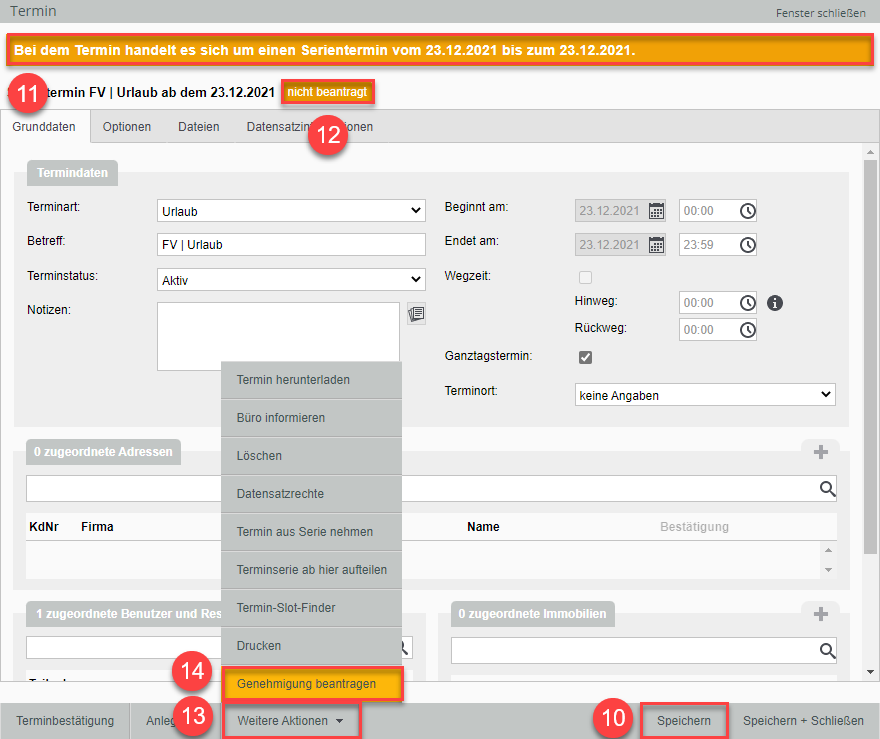
Task: Enable the Wegzeit checkbox
Action: coord(586,277)
